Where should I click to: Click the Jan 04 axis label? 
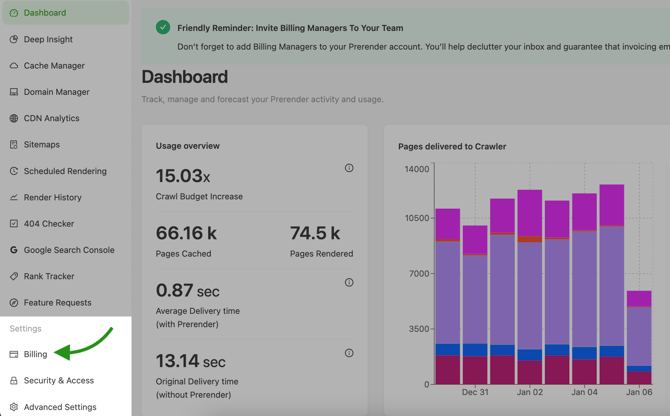coord(585,392)
